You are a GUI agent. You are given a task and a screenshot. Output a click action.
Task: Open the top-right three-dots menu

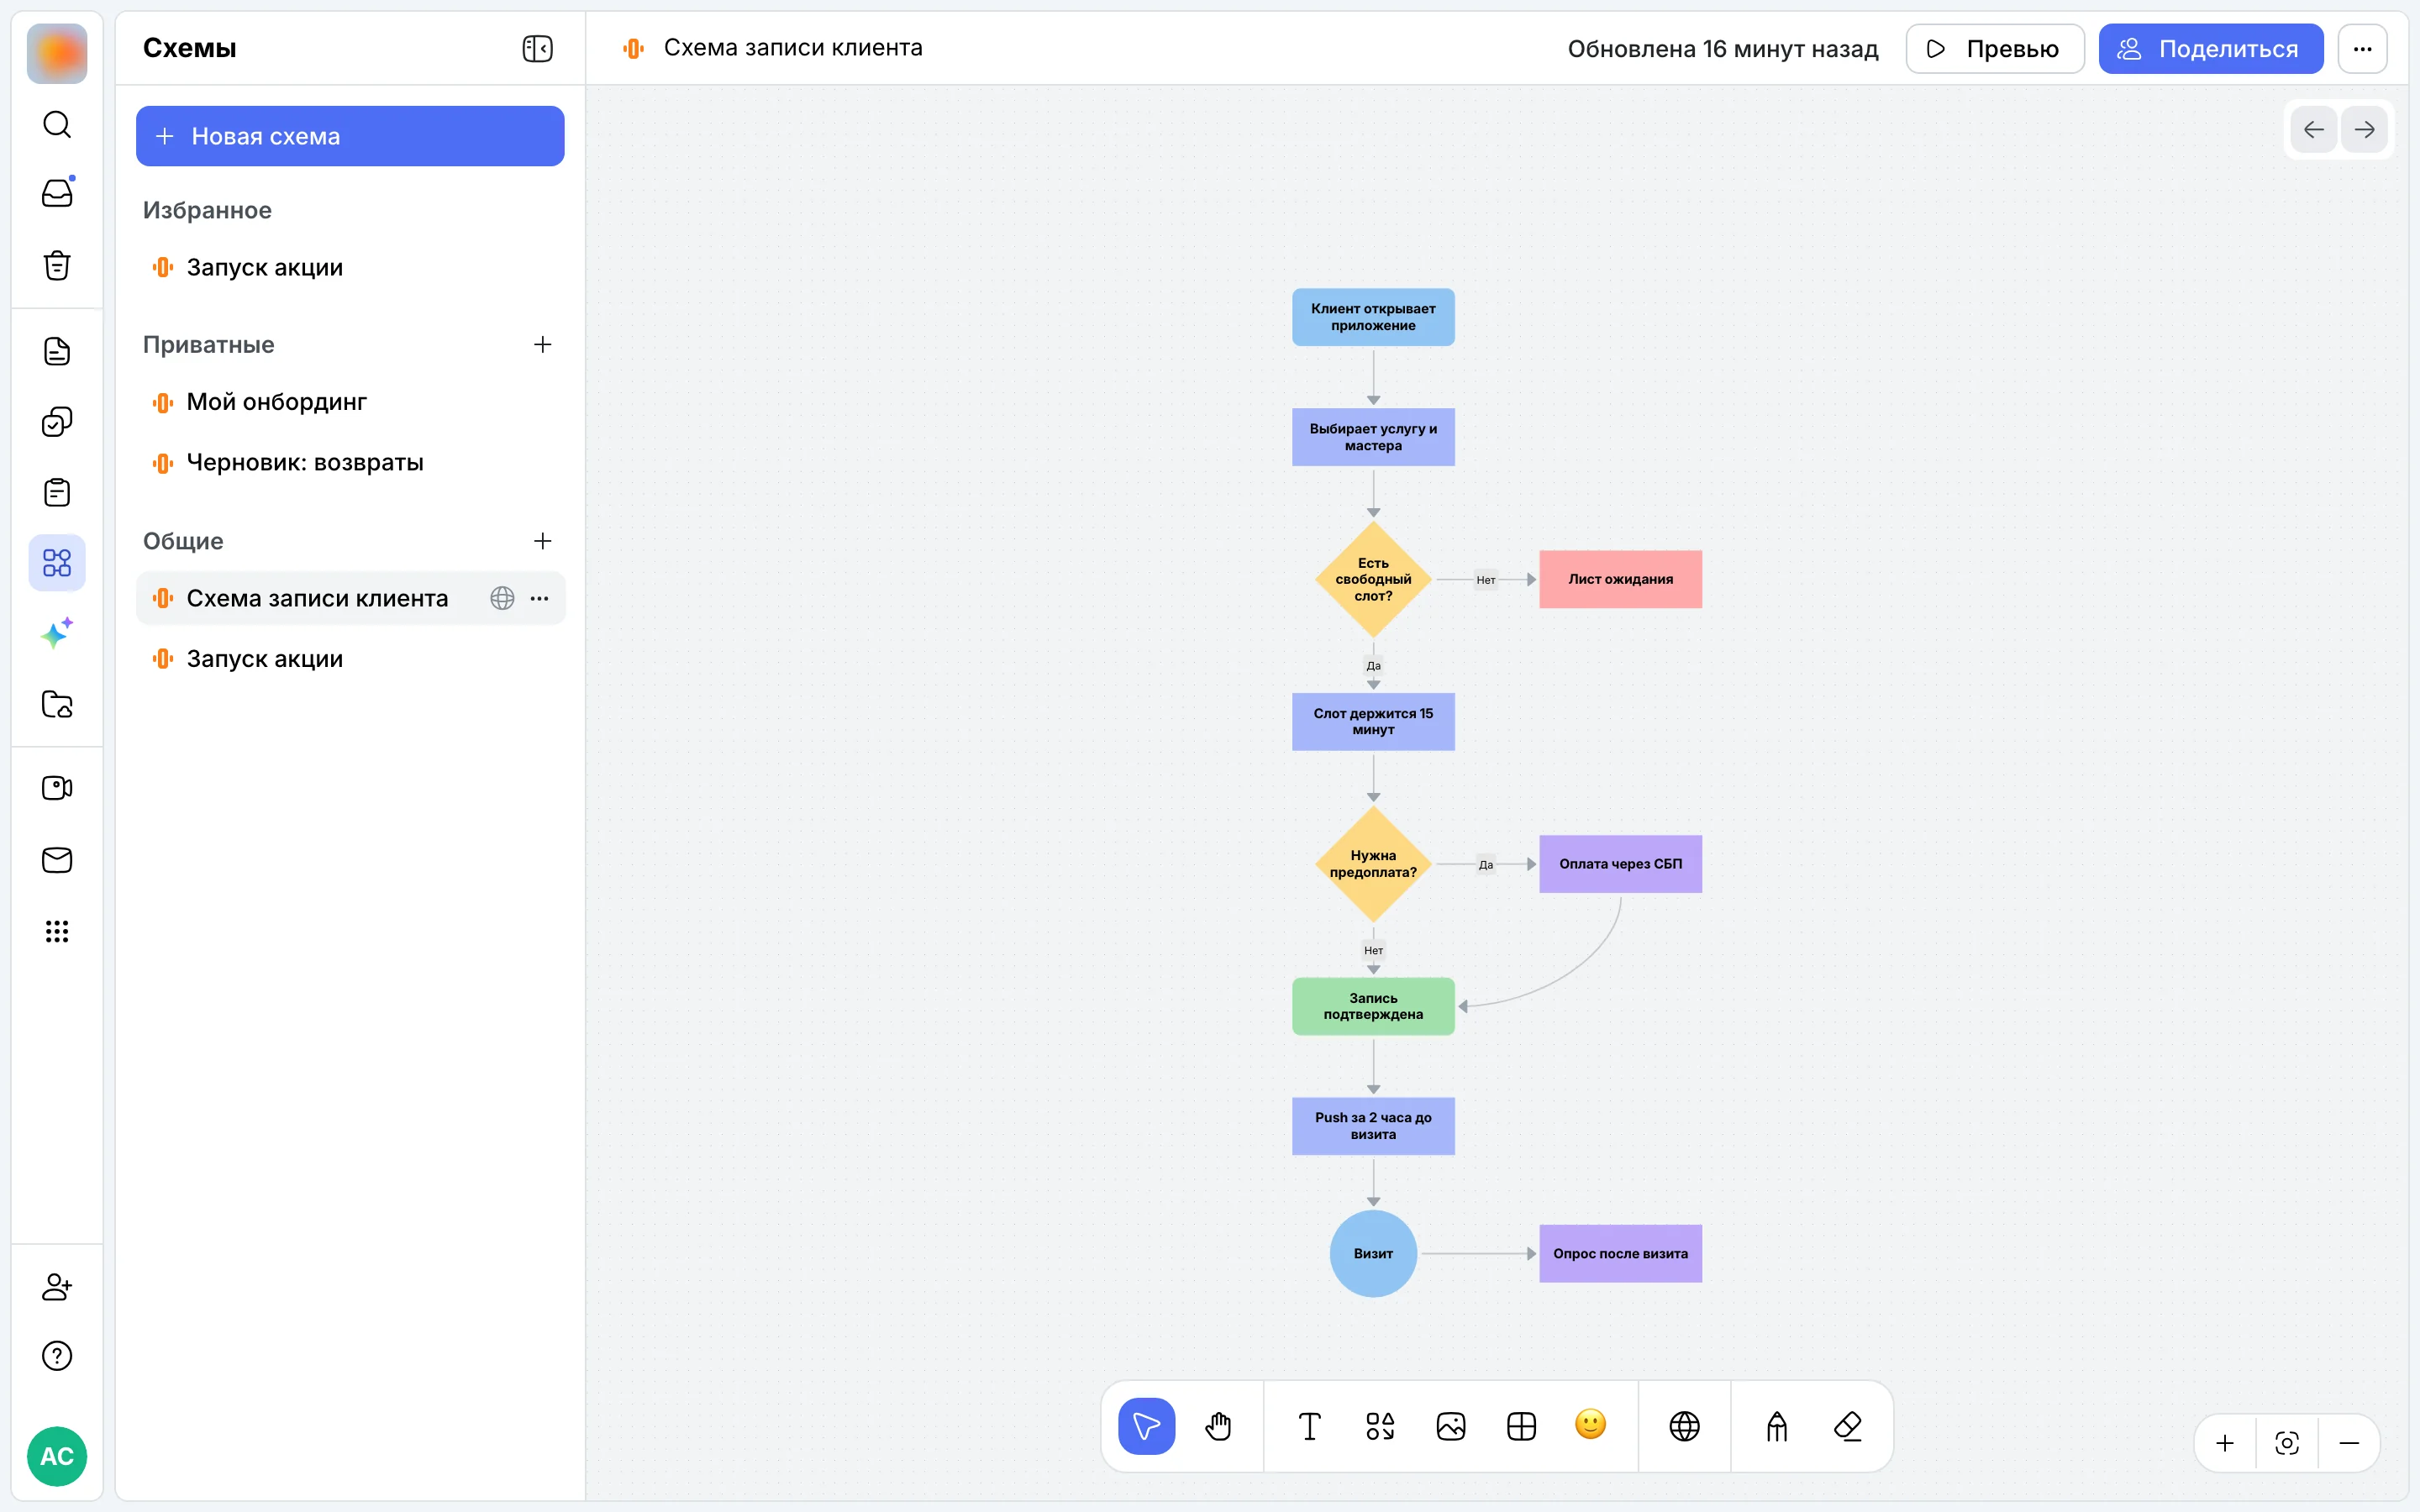[x=2363, y=49]
